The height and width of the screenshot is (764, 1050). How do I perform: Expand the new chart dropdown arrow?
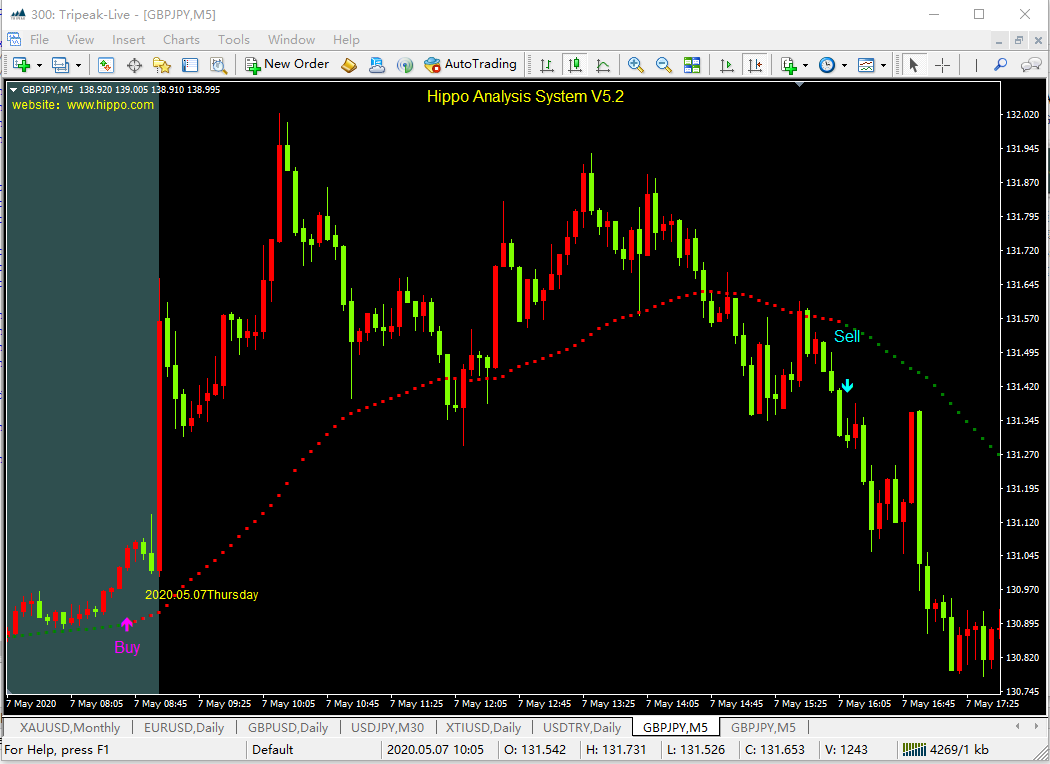(39, 66)
